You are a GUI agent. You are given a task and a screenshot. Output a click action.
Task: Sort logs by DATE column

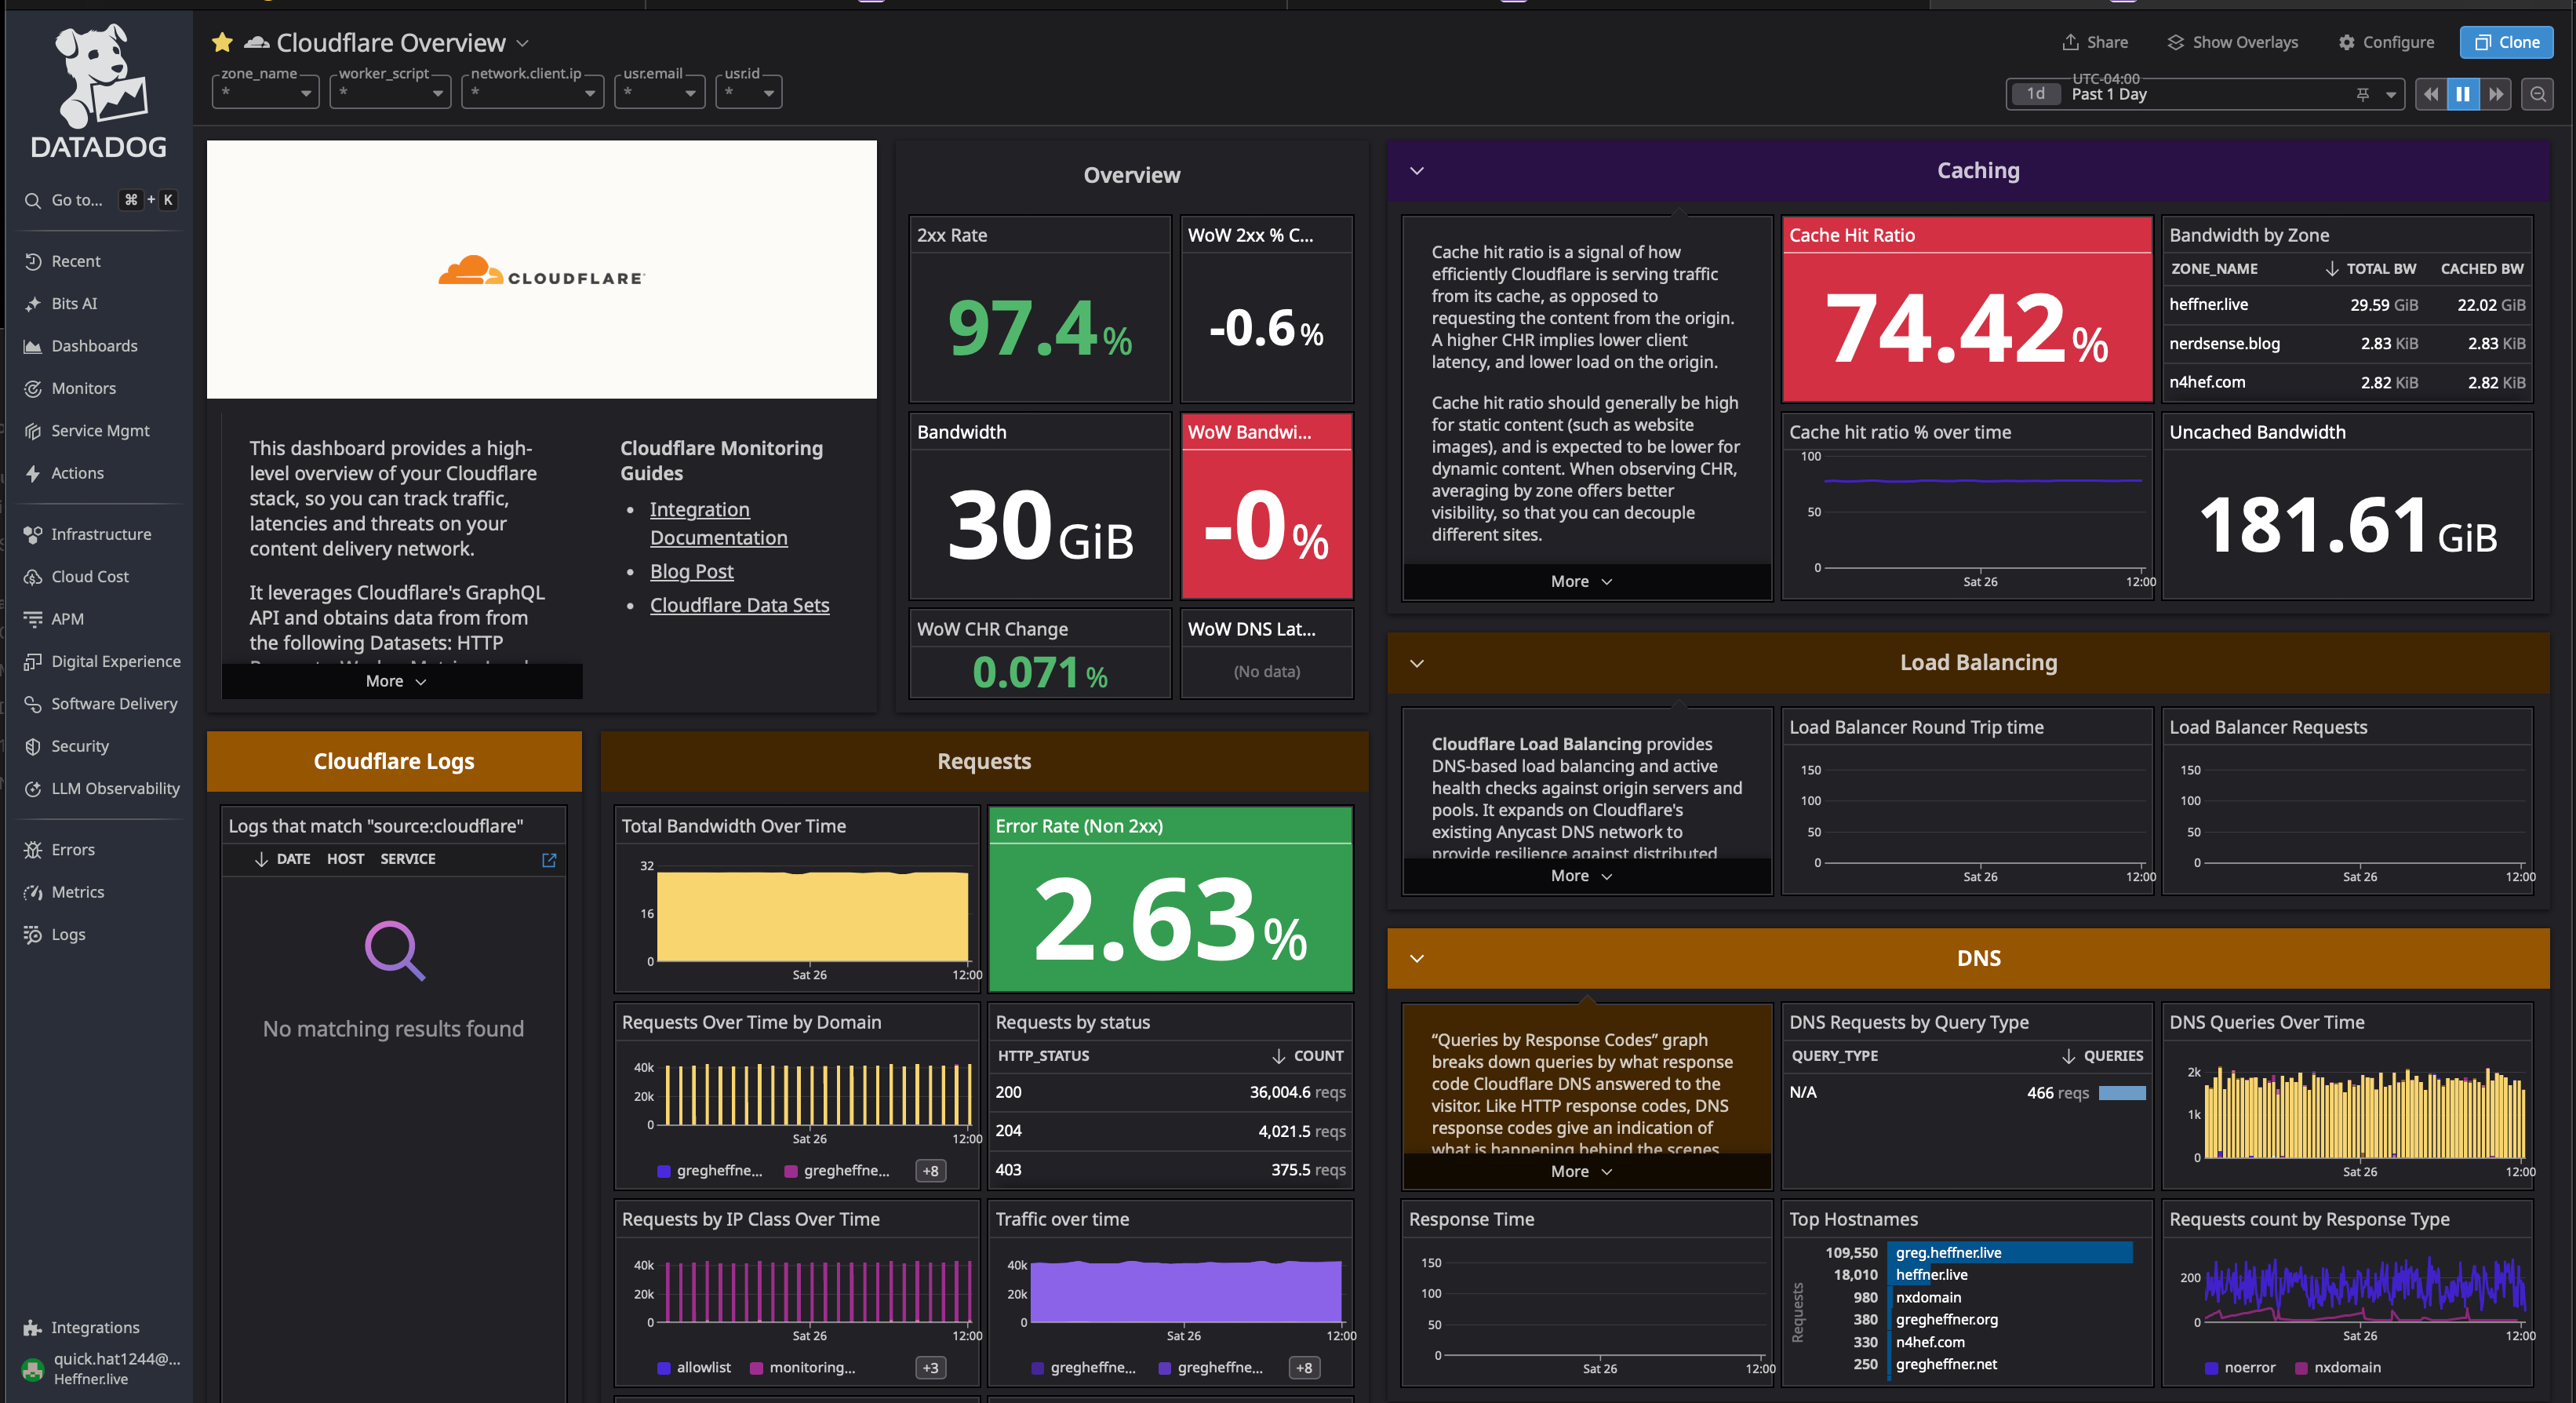(x=282, y=859)
